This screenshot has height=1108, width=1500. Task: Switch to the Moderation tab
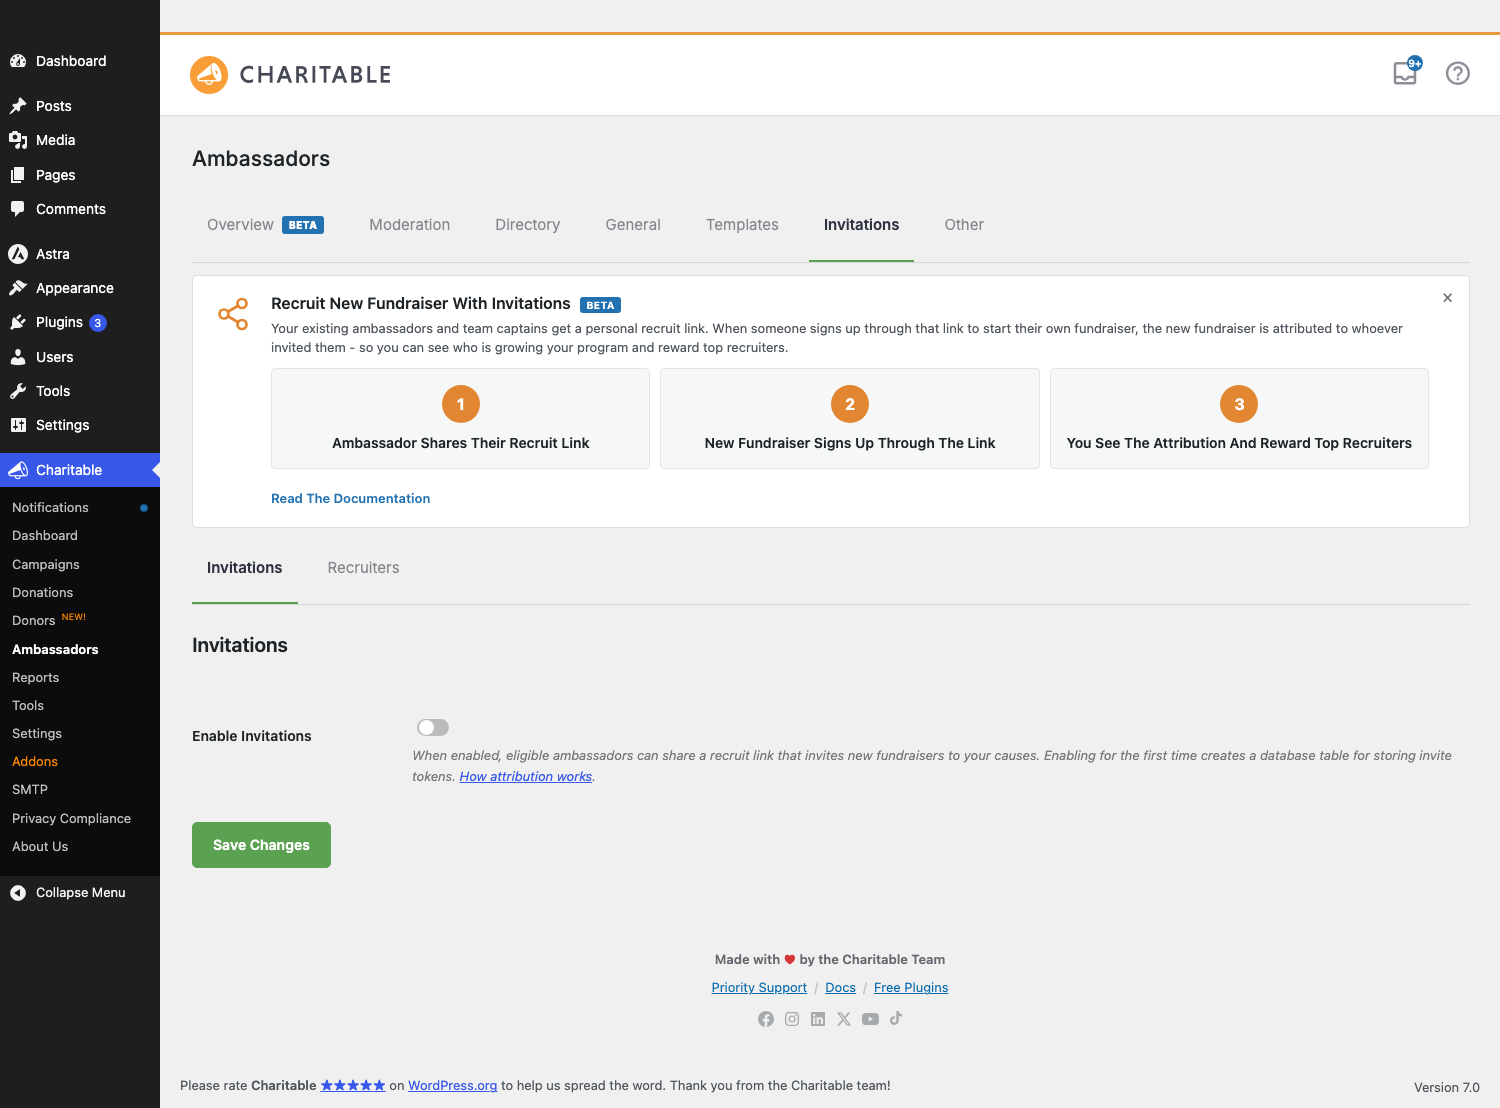pyautogui.click(x=410, y=225)
